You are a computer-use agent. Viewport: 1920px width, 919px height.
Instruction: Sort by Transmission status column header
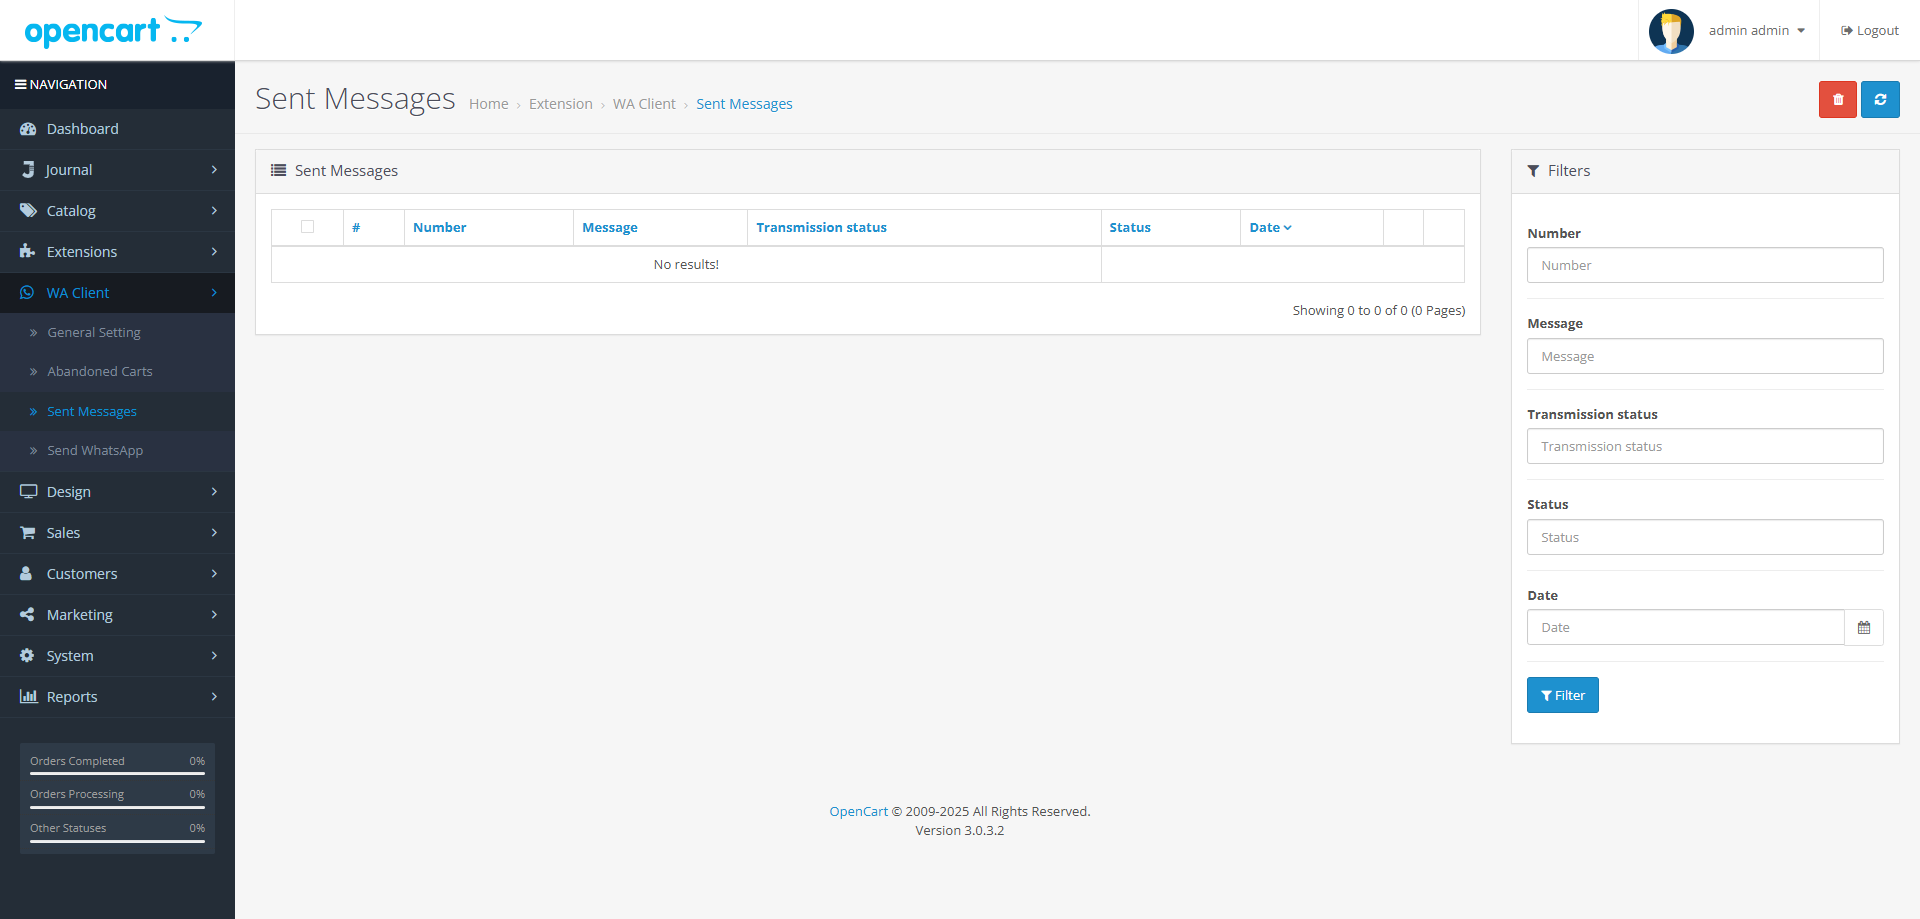[x=821, y=228]
